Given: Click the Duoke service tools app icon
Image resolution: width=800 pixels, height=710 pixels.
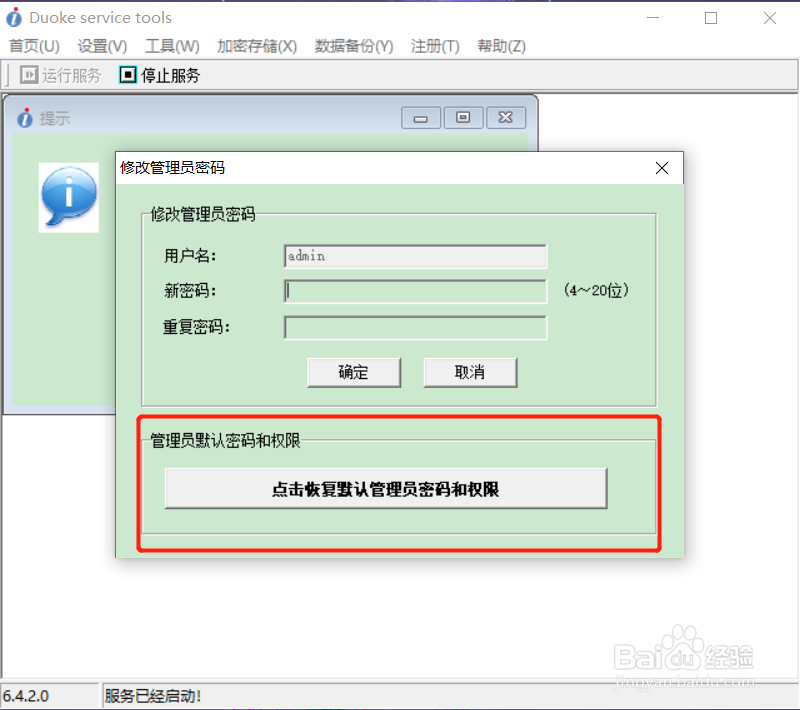Looking at the screenshot, I should tap(14, 17).
